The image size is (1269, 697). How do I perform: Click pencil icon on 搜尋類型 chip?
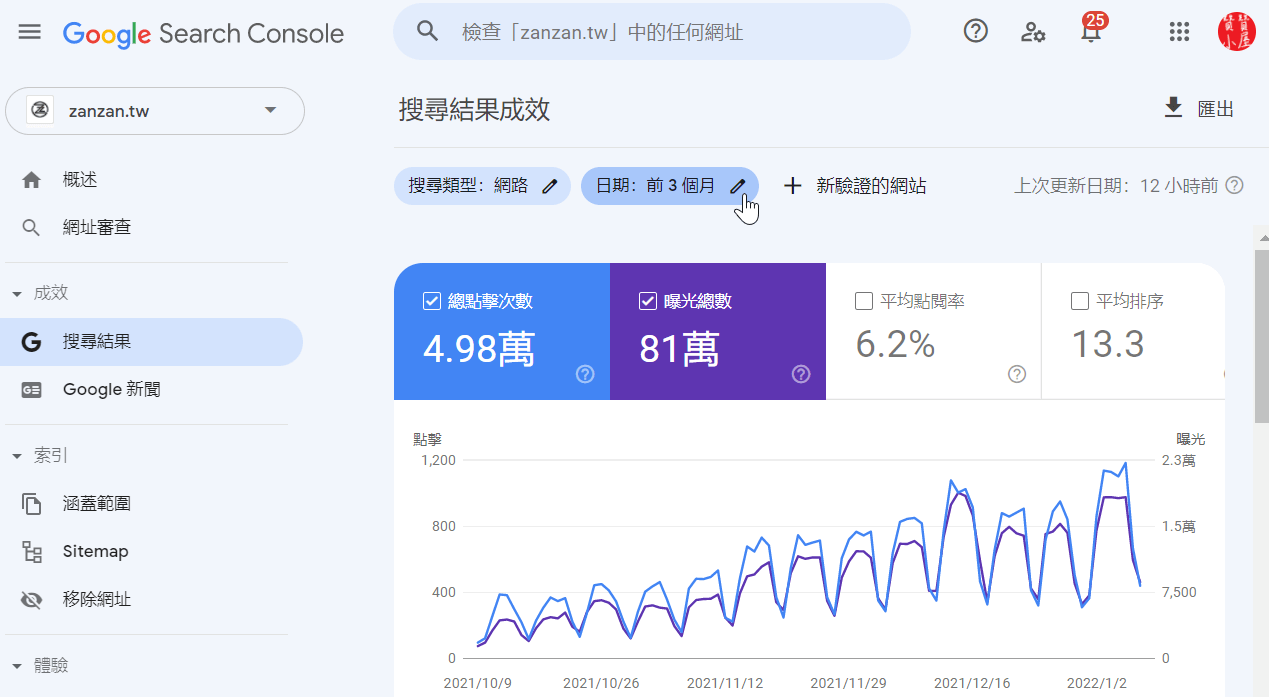(x=549, y=186)
